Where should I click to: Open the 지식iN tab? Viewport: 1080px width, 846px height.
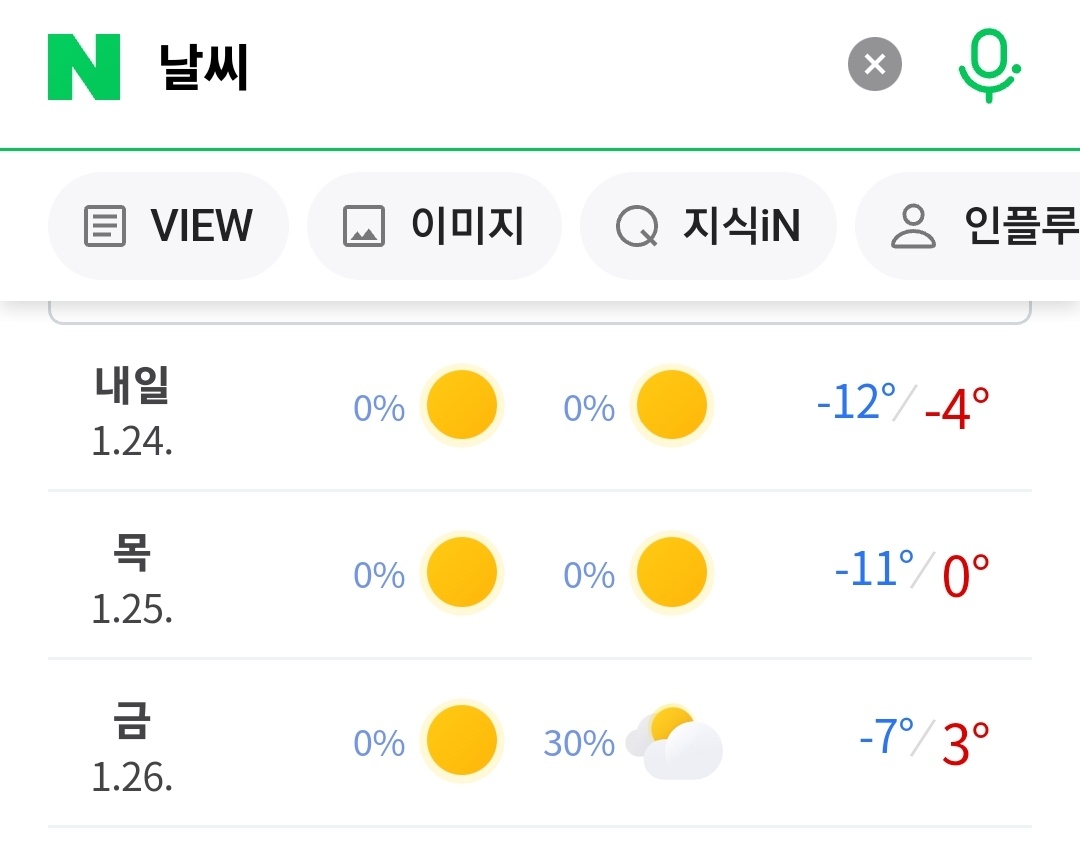[708, 226]
